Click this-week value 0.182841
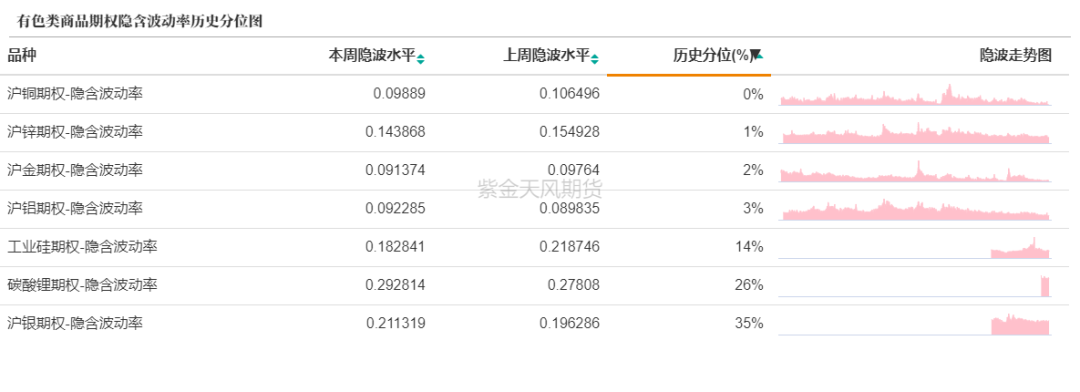The width and height of the screenshot is (1080, 392). pos(395,247)
